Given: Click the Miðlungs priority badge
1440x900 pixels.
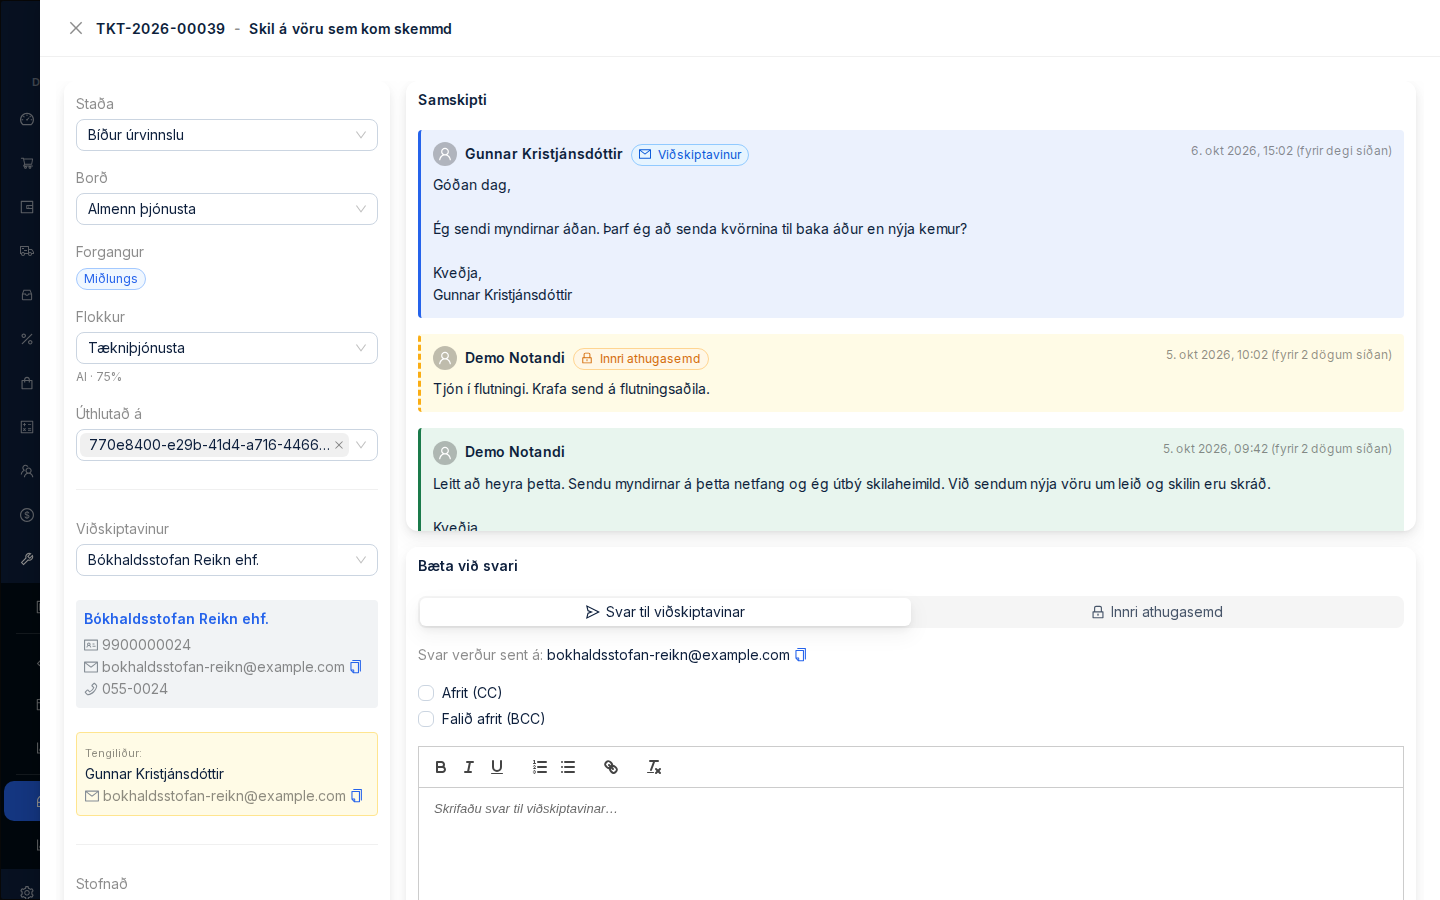Looking at the screenshot, I should coord(111,279).
